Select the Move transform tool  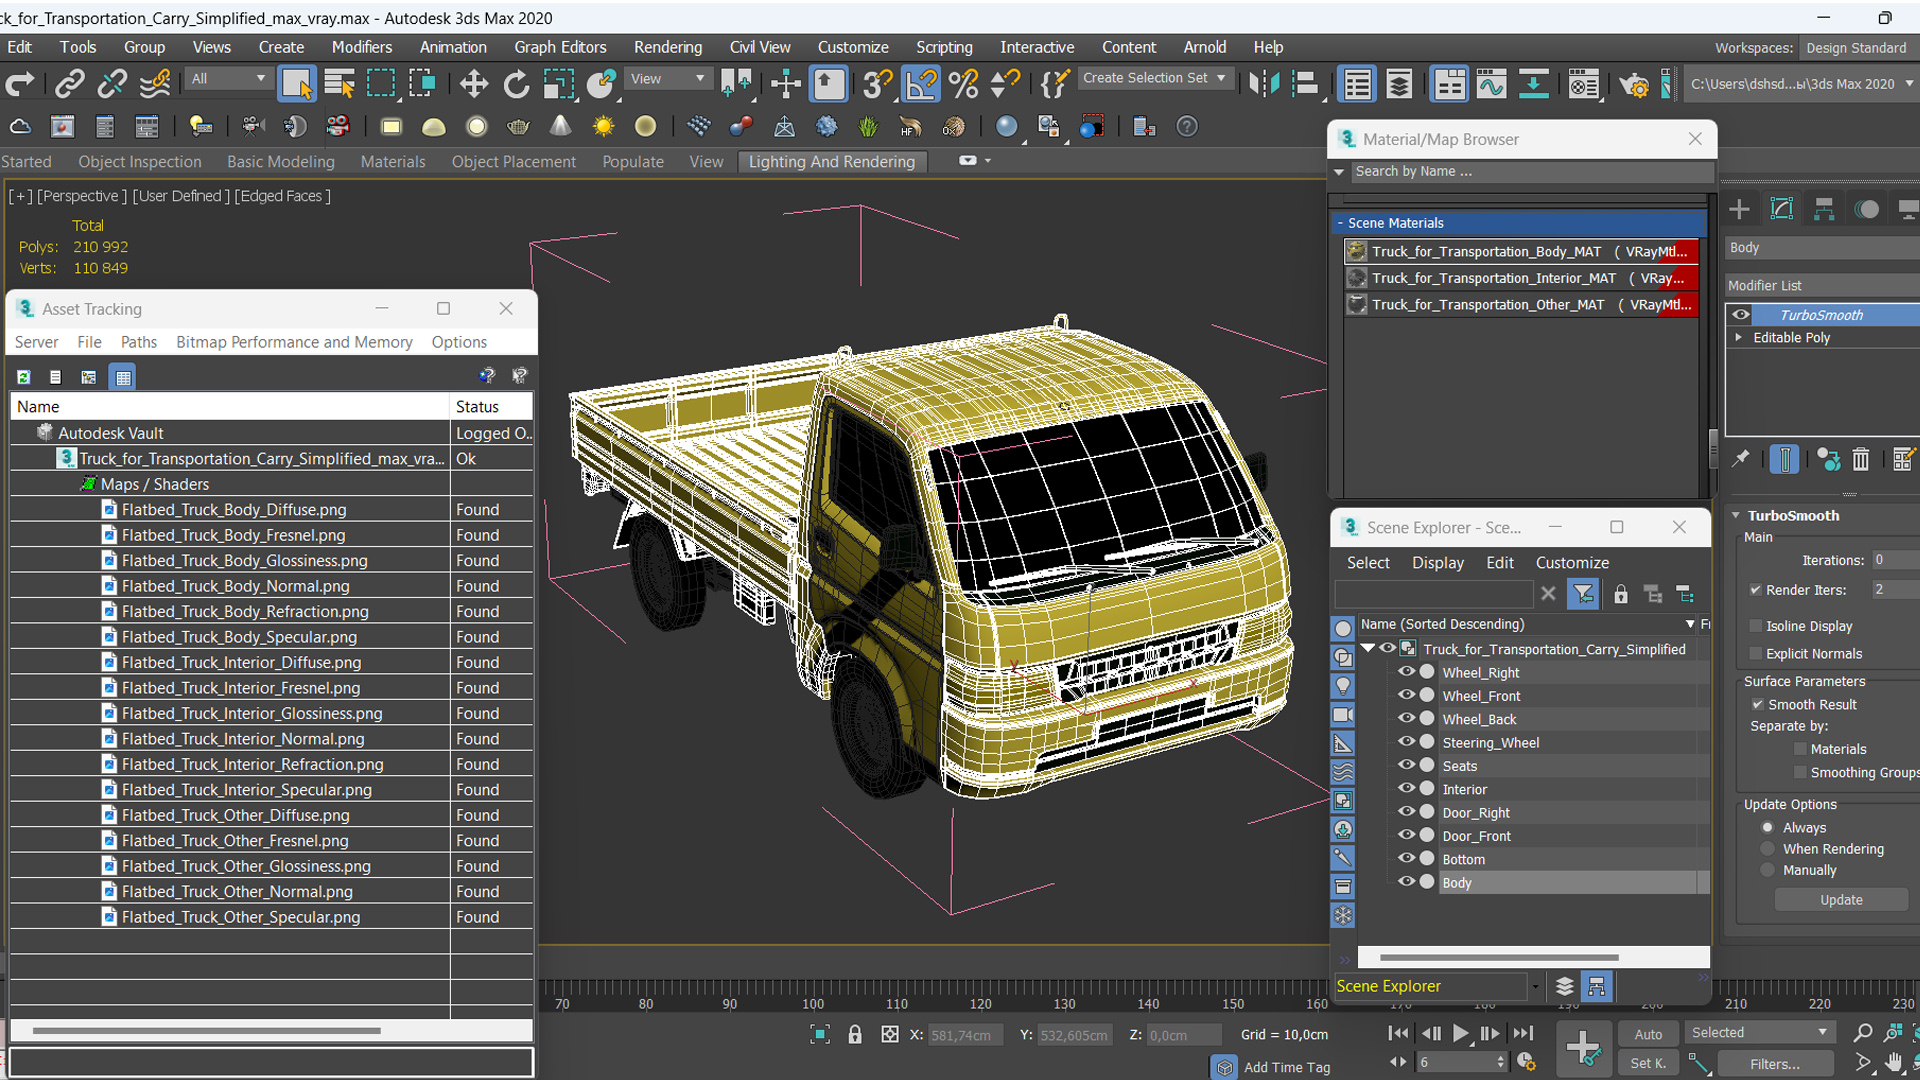(473, 84)
